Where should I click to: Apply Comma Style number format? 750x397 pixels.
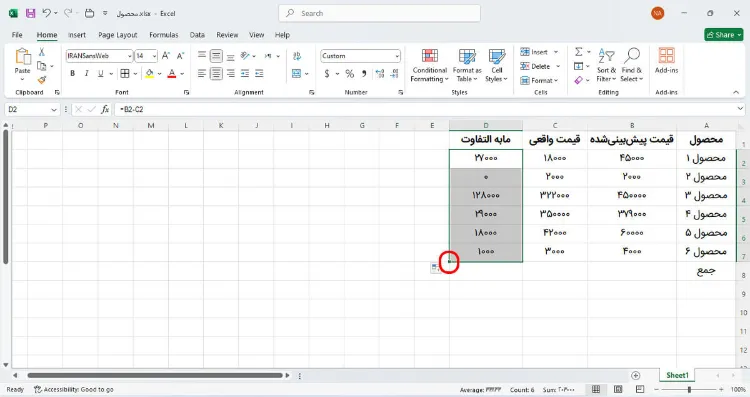pos(364,73)
